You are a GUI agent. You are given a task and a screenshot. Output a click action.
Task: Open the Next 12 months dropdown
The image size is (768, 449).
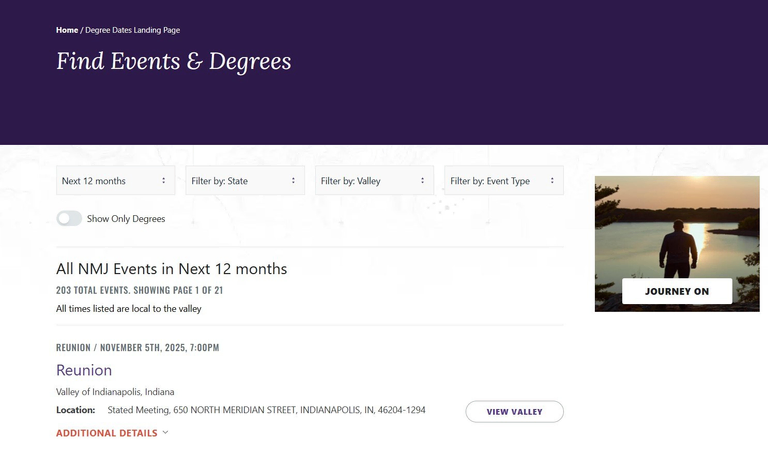[x=116, y=181]
